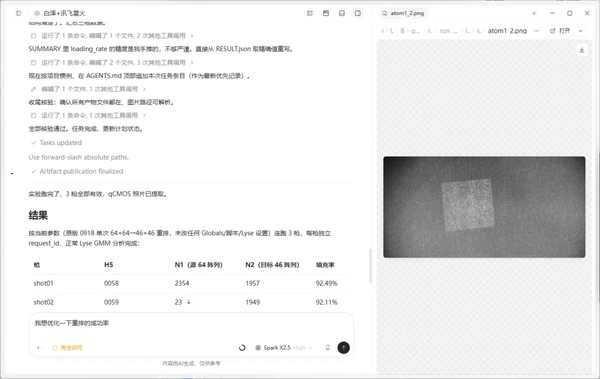
Task: Expand '编辑了 2 个文件, 3 次其他工具调用' row
Action: (112, 62)
